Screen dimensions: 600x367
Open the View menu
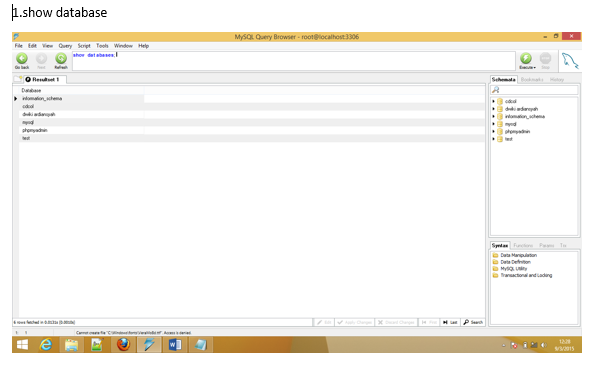click(x=47, y=46)
